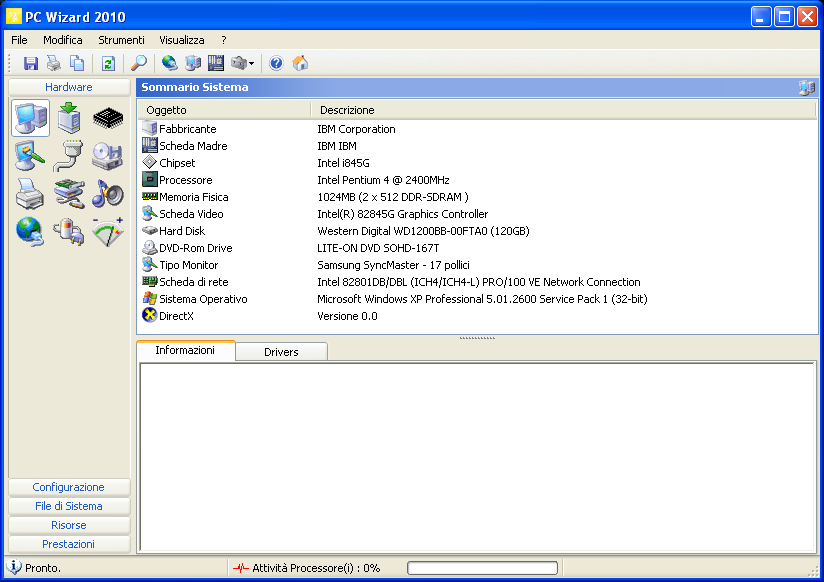Select the gauge meter icon in sidebar
This screenshot has width=824, height=582.
click(x=108, y=232)
